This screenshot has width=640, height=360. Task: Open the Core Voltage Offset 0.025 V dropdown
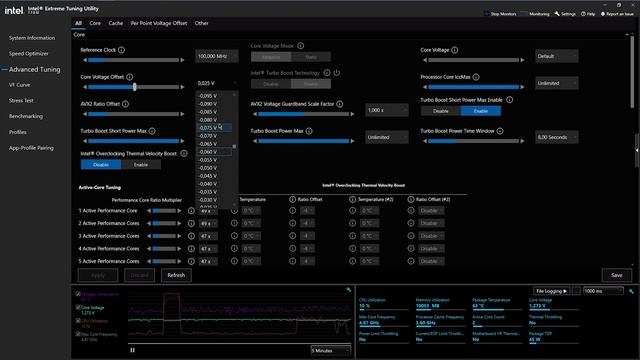click(217, 83)
